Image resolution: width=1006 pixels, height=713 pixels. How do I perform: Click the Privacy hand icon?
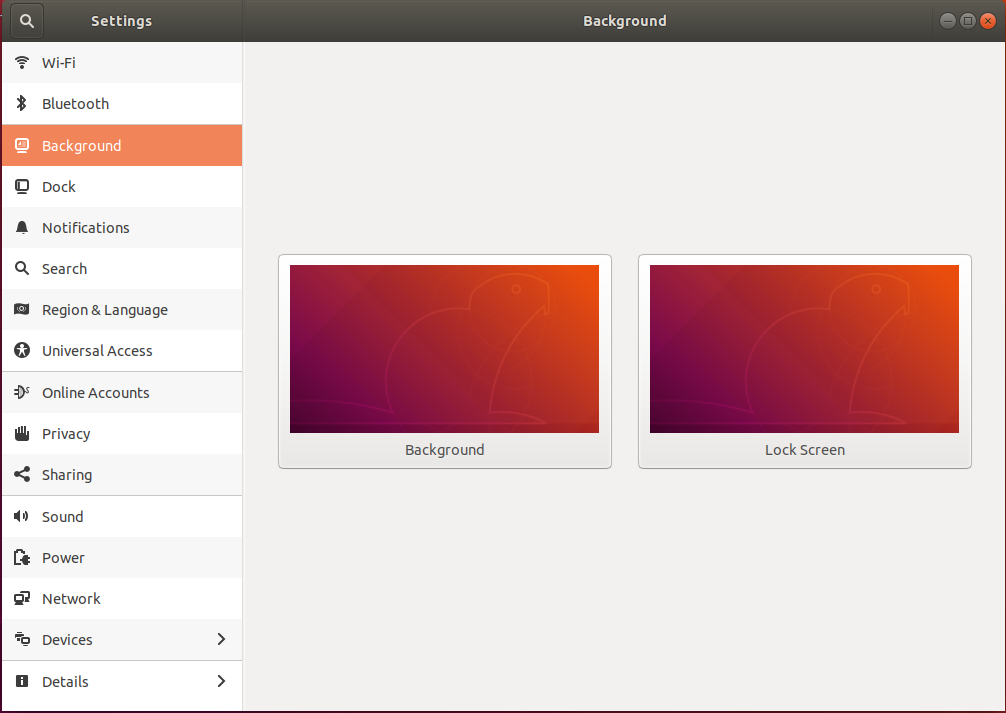pyautogui.click(x=22, y=433)
